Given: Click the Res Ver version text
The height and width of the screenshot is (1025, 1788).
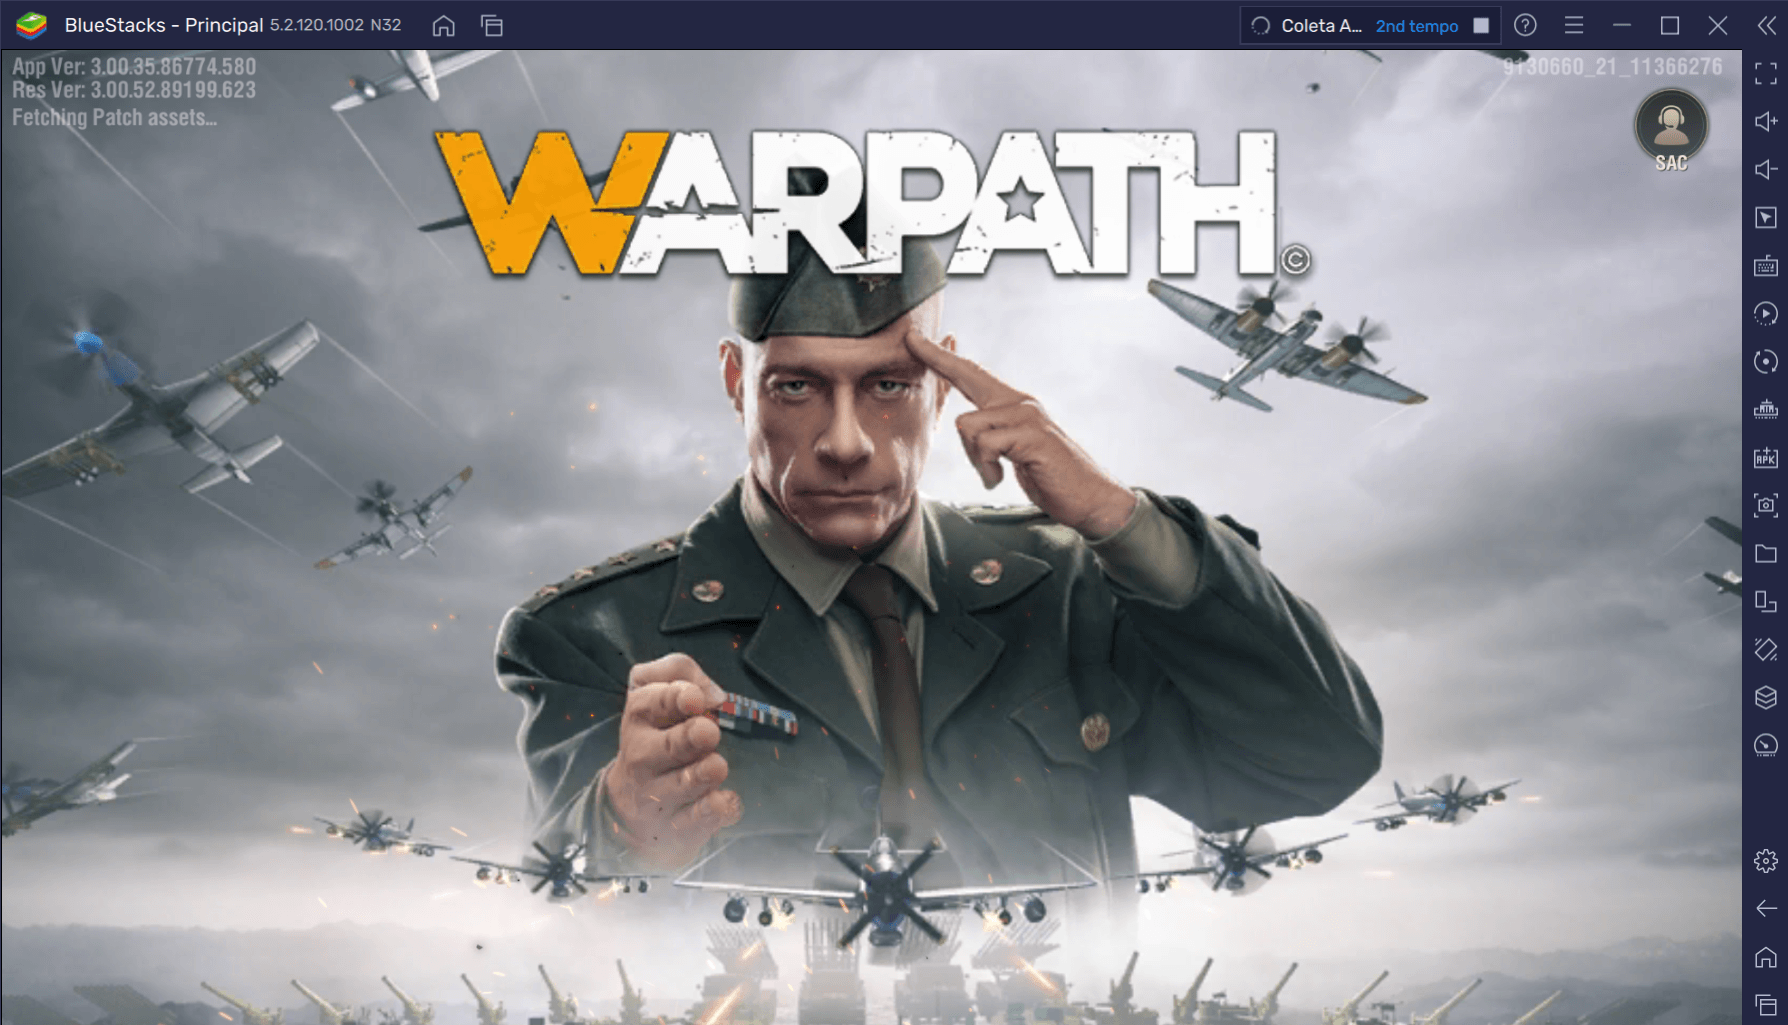Looking at the screenshot, I should pyautogui.click(x=134, y=90).
